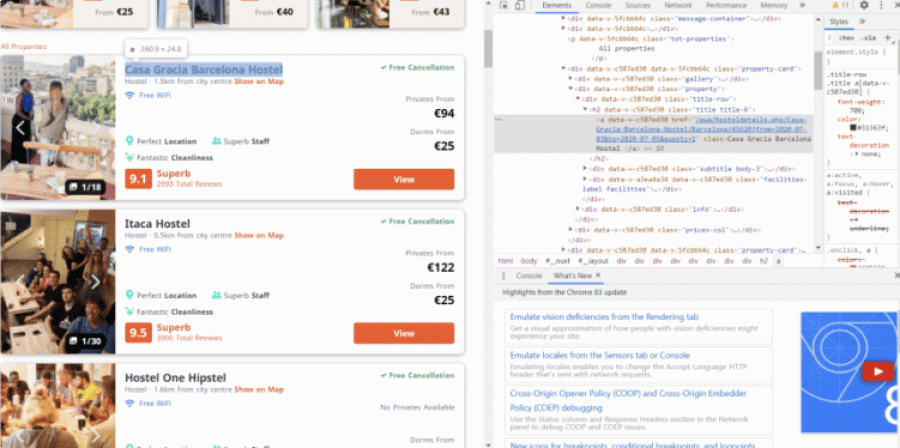Show more DevTools panels chevron
Viewport: 900px width, 448px height.
(802, 6)
